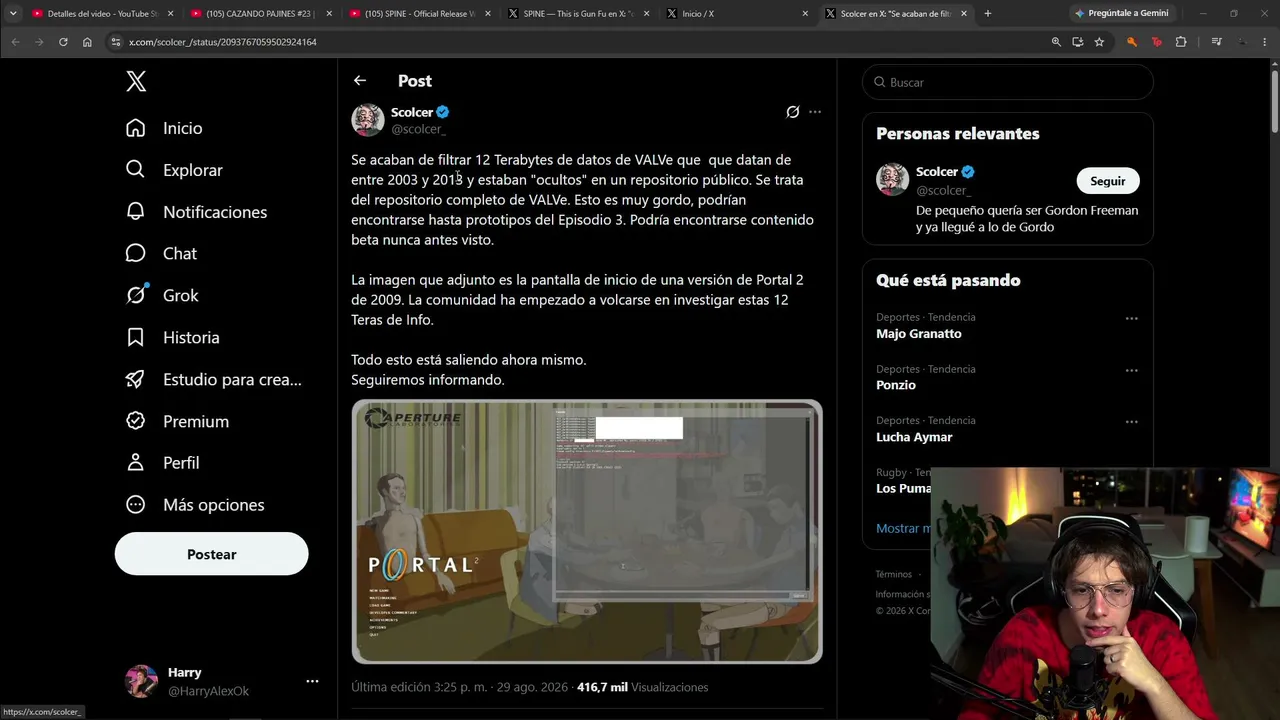Click the X logo in the sidebar
The image size is (1280, 720).
pos(136,82)
